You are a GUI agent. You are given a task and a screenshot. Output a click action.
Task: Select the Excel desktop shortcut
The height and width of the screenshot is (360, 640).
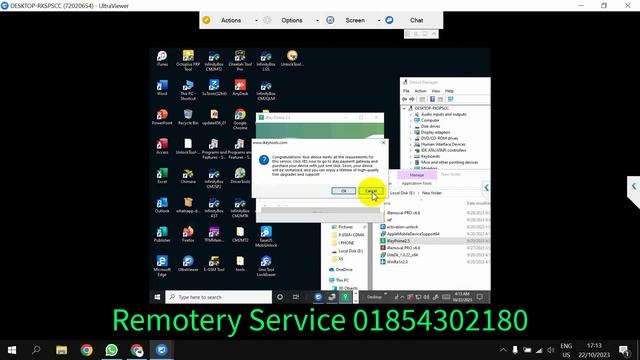point(162,176)
